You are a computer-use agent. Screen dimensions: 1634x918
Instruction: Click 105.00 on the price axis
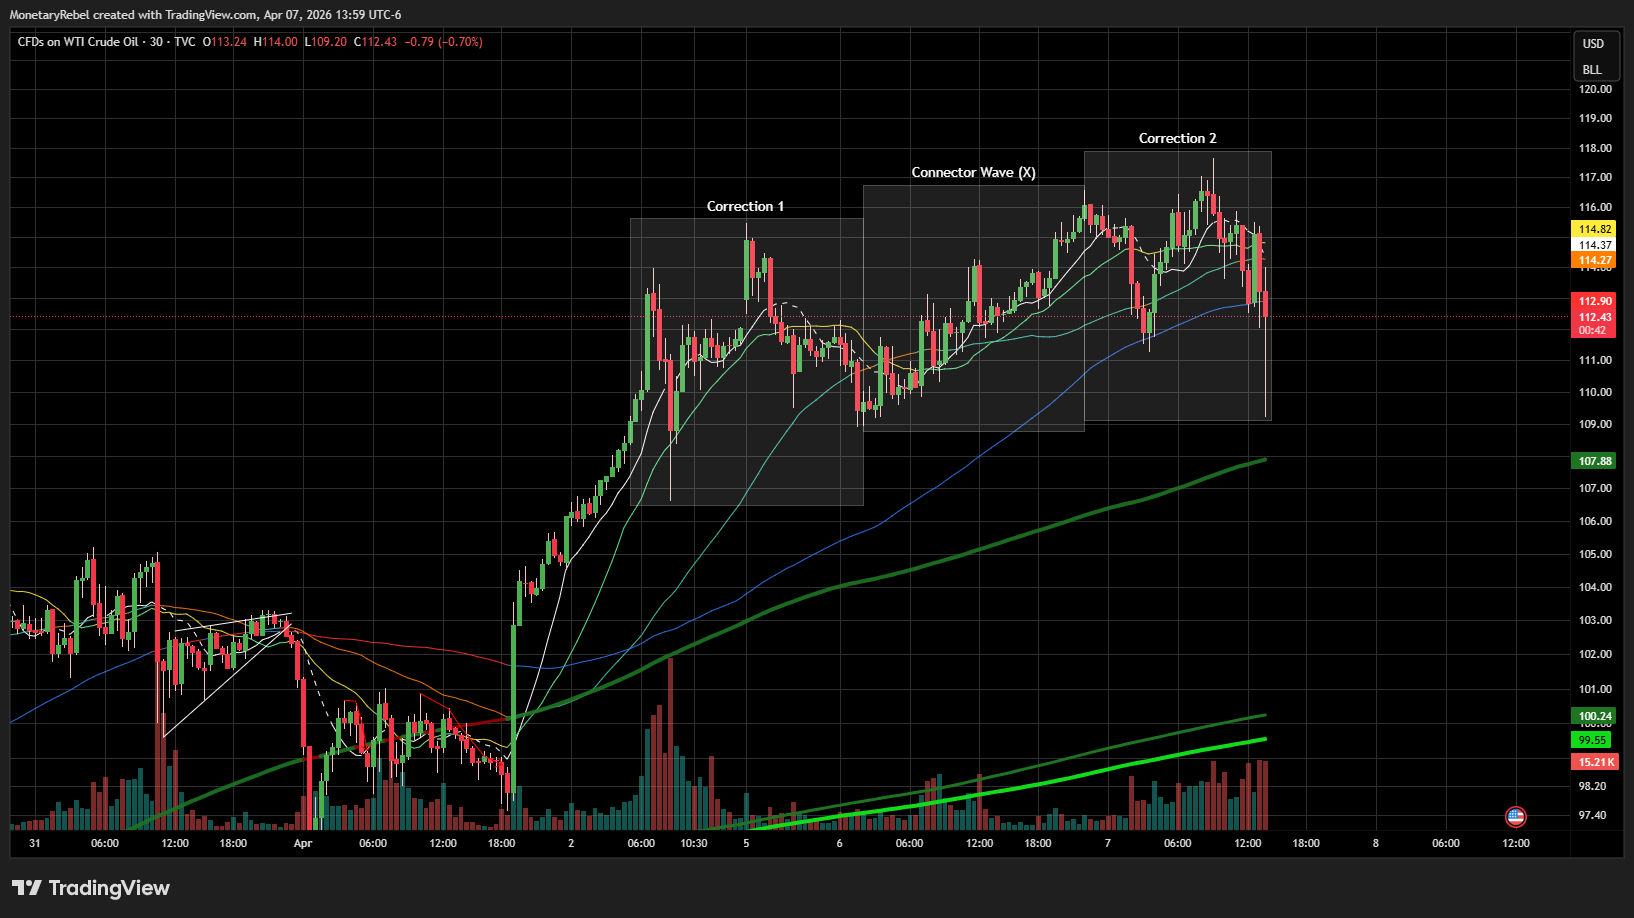[x=1595, y=554]
